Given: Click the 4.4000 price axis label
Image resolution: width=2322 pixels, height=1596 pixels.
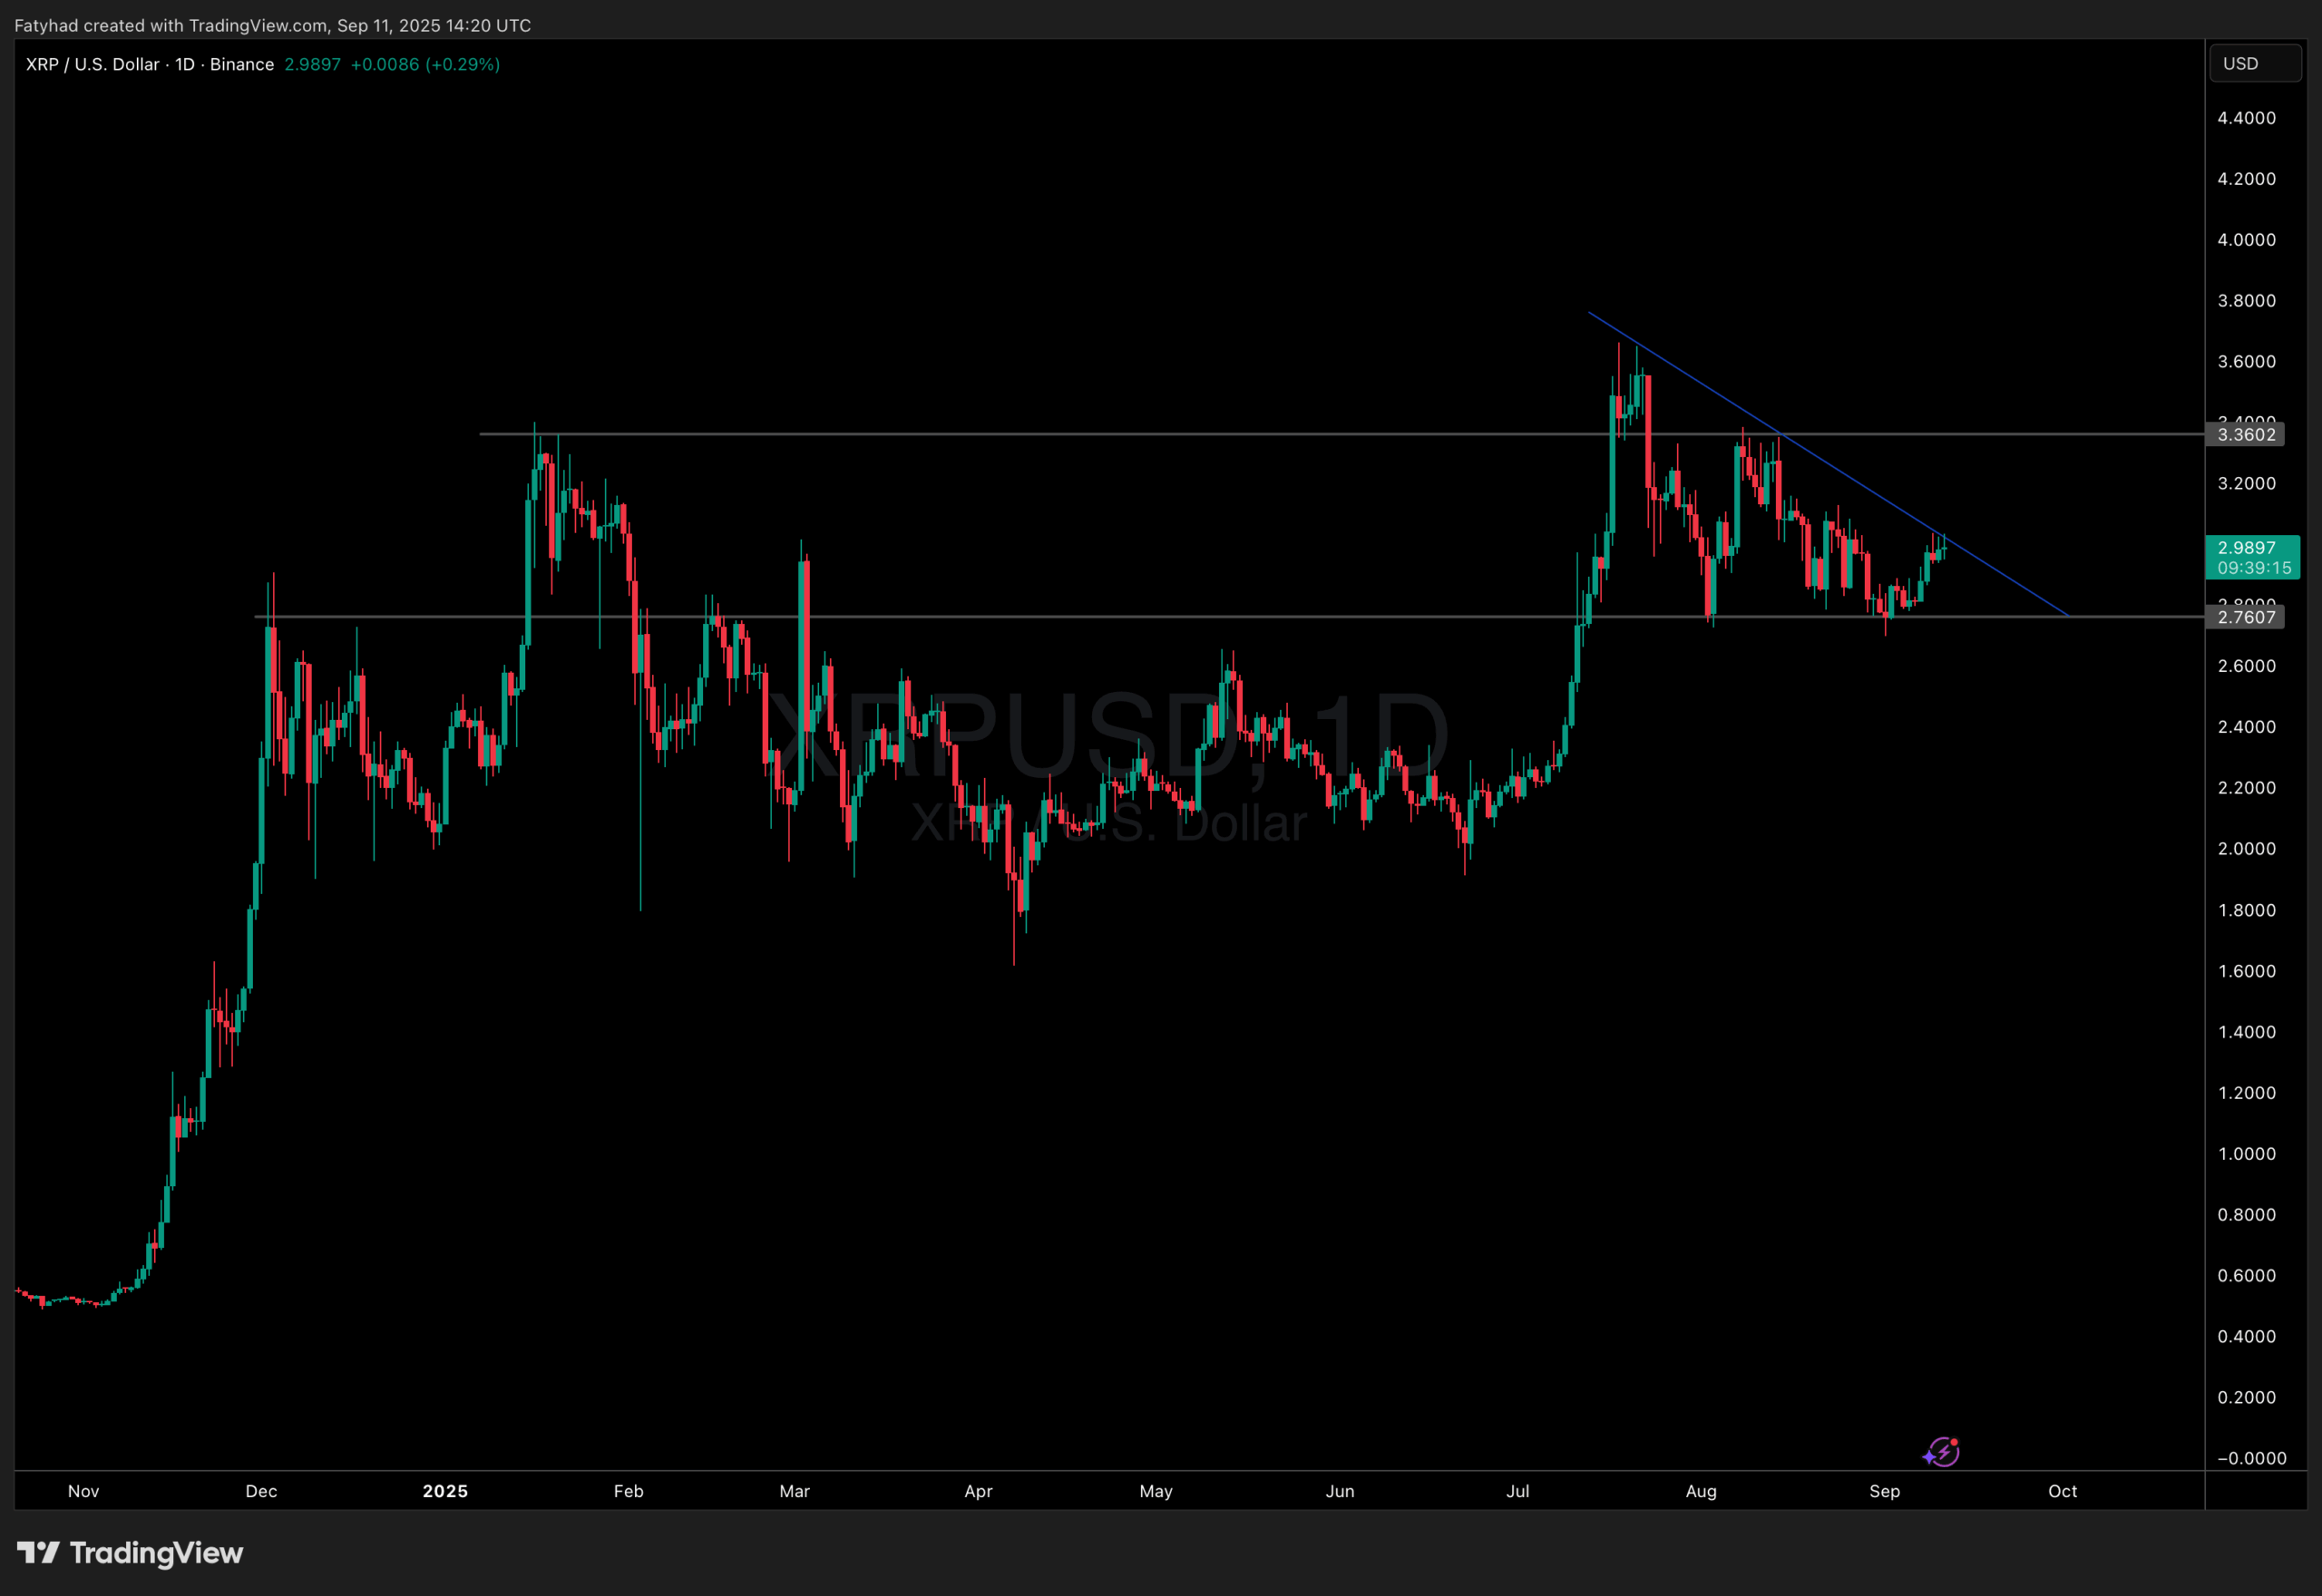Looking at the screenshot, I should pos(2246,118).
